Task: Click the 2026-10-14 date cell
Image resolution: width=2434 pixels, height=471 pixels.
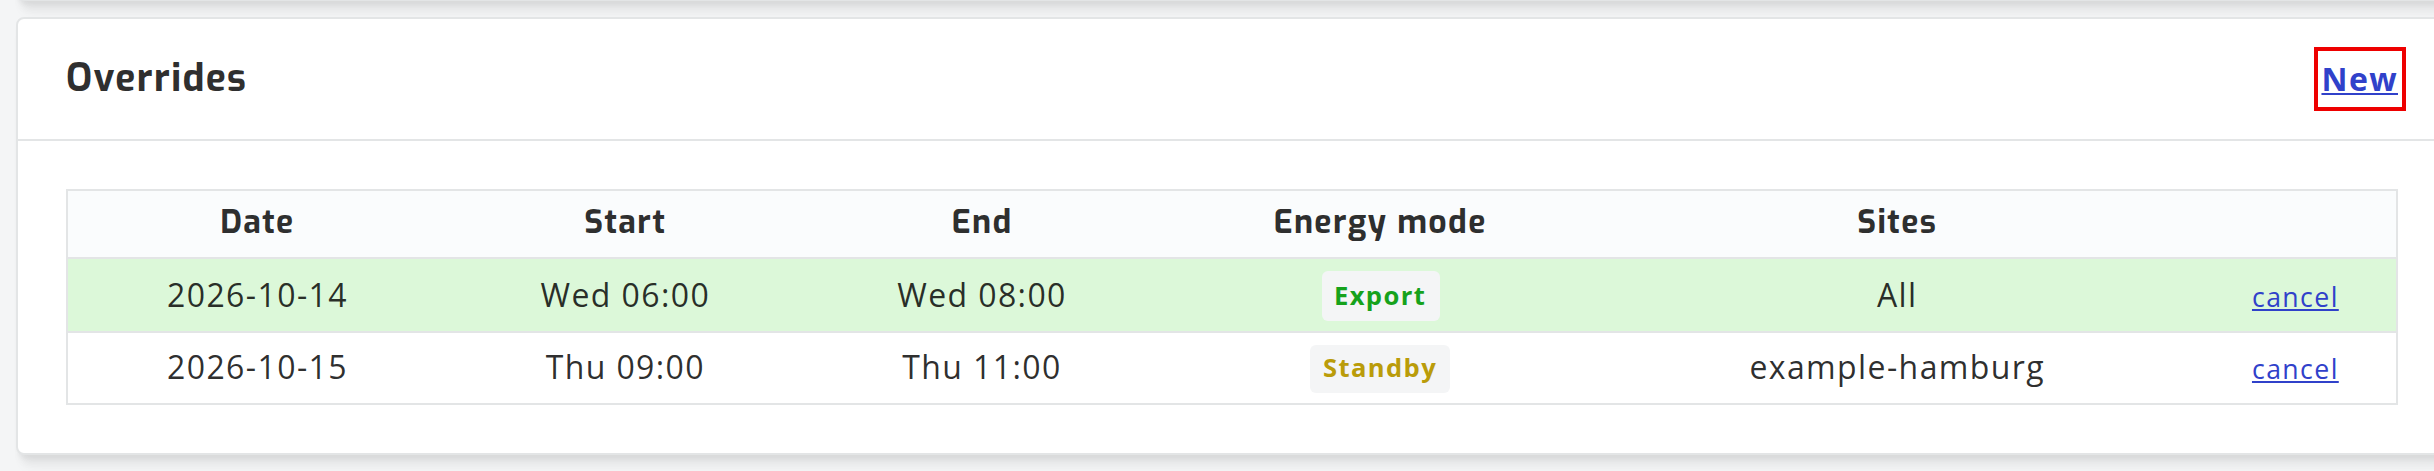Action: click(257, 296)
